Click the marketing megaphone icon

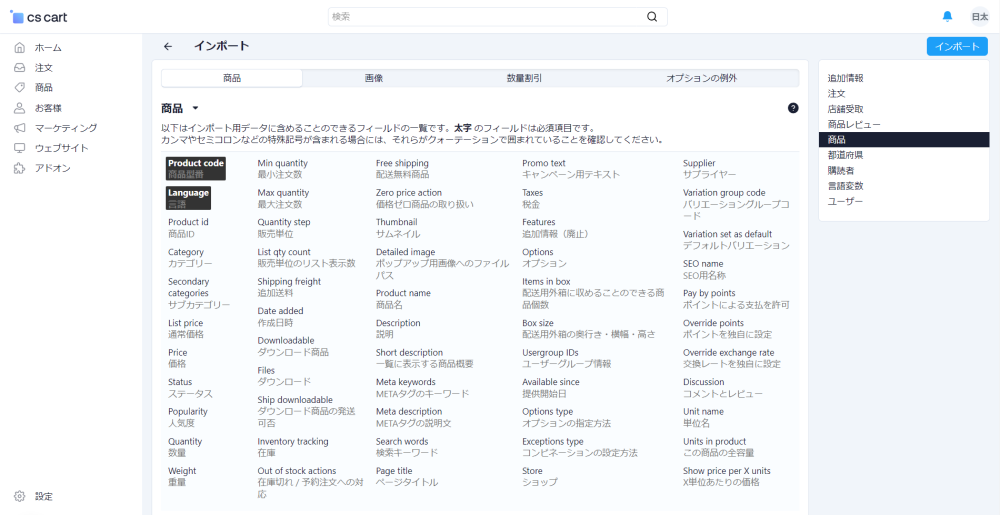[x=20, y=128]
